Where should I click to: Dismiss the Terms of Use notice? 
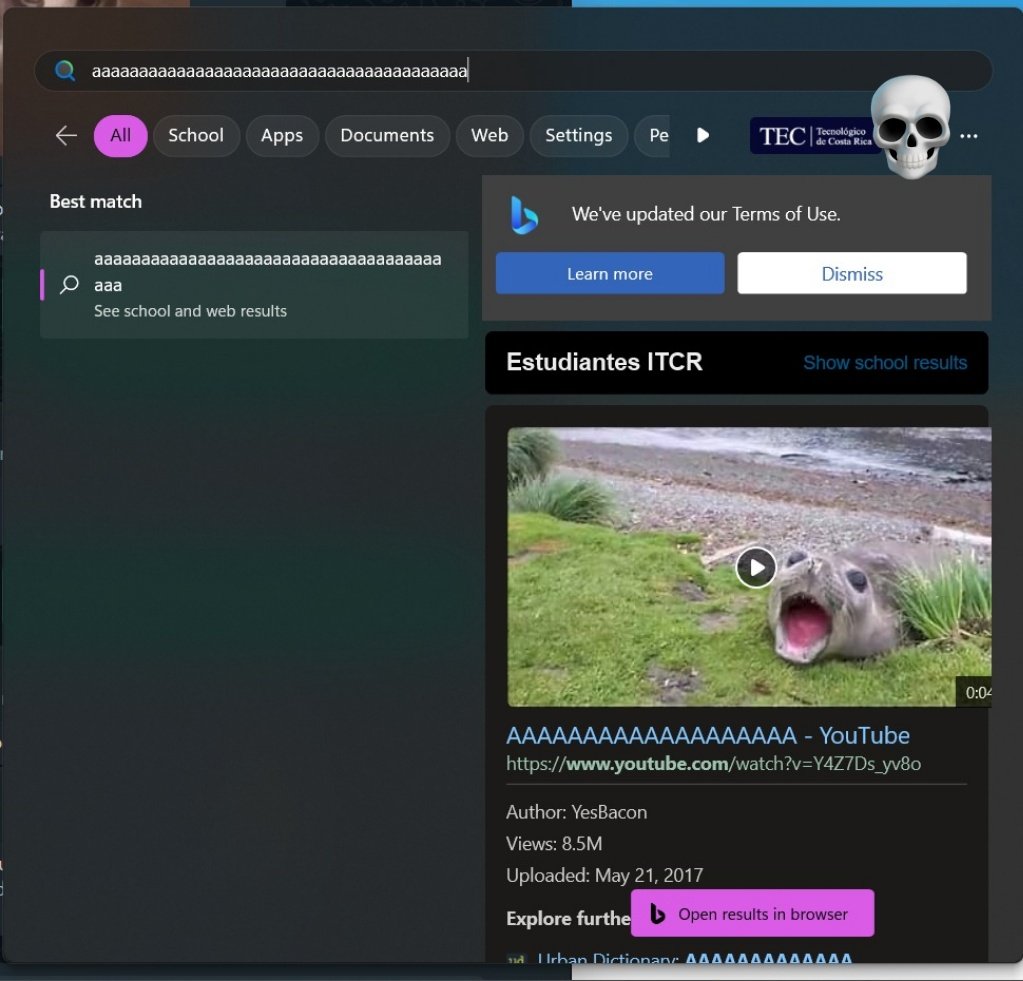tap(851, 273)
